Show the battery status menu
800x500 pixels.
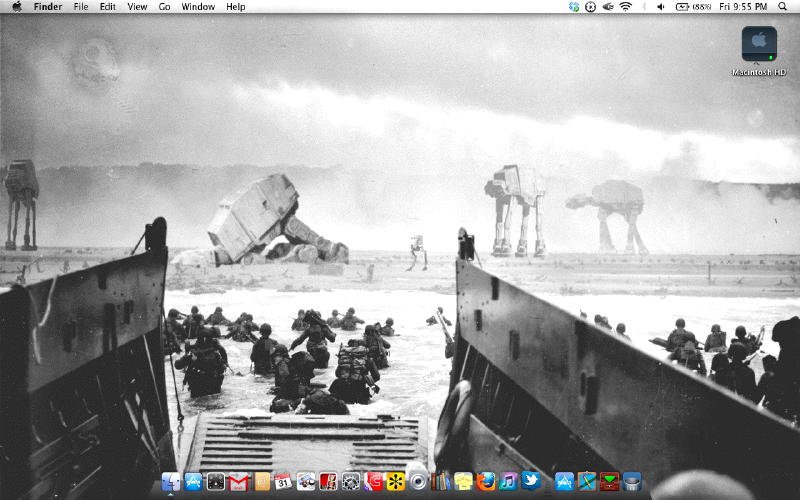pyautogui.click(x=693, y=7)
